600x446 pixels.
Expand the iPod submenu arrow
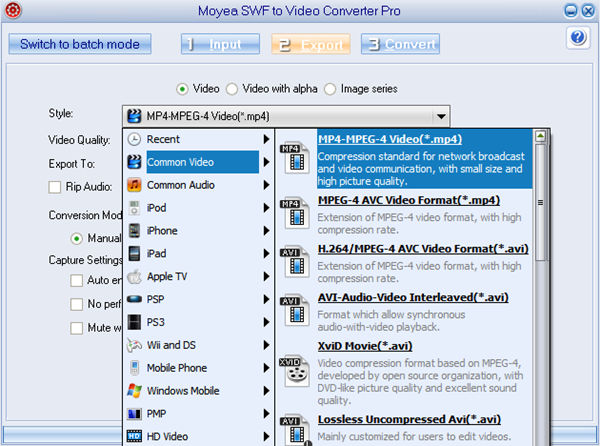tap(266, 208)
